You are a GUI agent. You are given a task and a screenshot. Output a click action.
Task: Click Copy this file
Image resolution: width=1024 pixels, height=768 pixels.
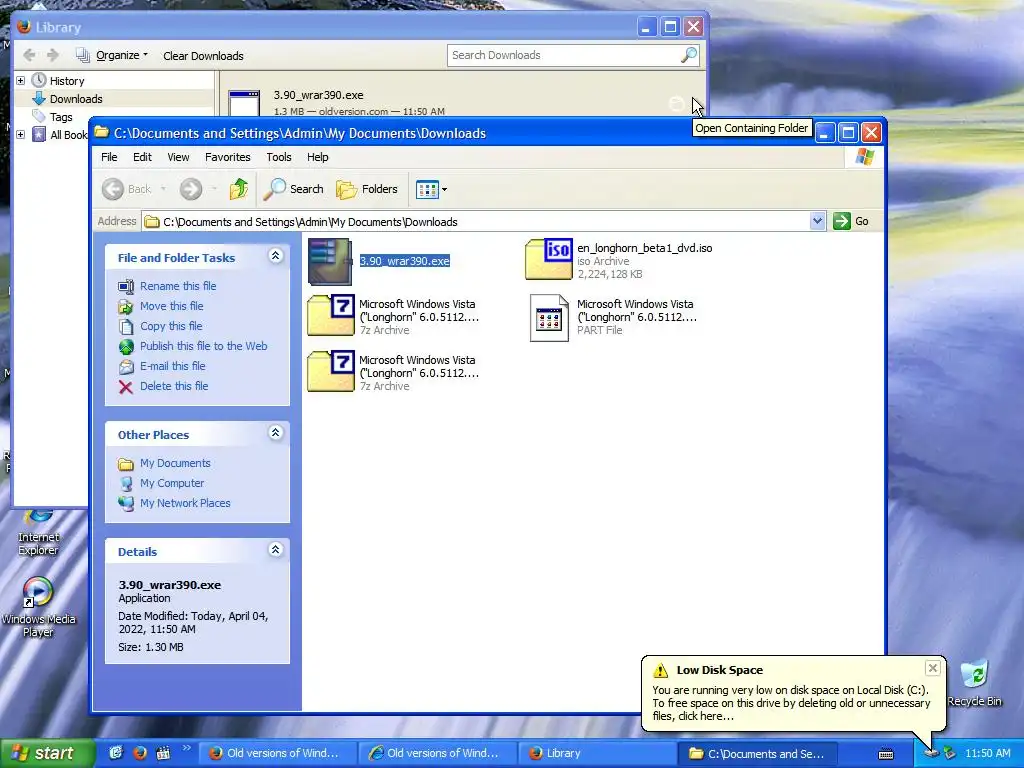pyautogui.click(x=171, y=326)
